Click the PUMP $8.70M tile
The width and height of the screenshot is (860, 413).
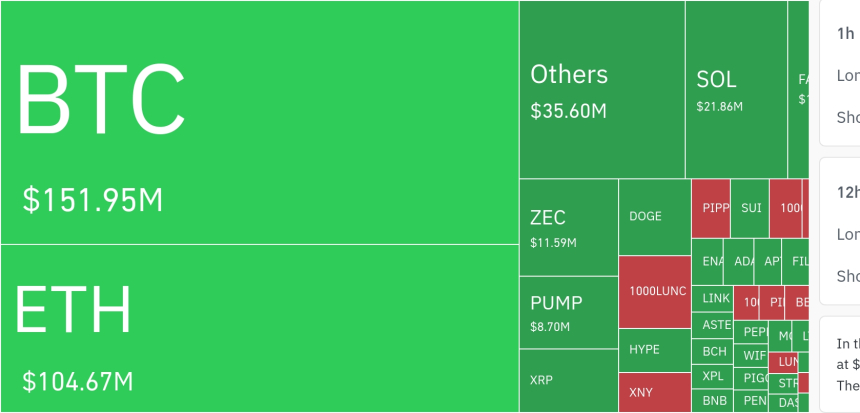tap(568, 312)
